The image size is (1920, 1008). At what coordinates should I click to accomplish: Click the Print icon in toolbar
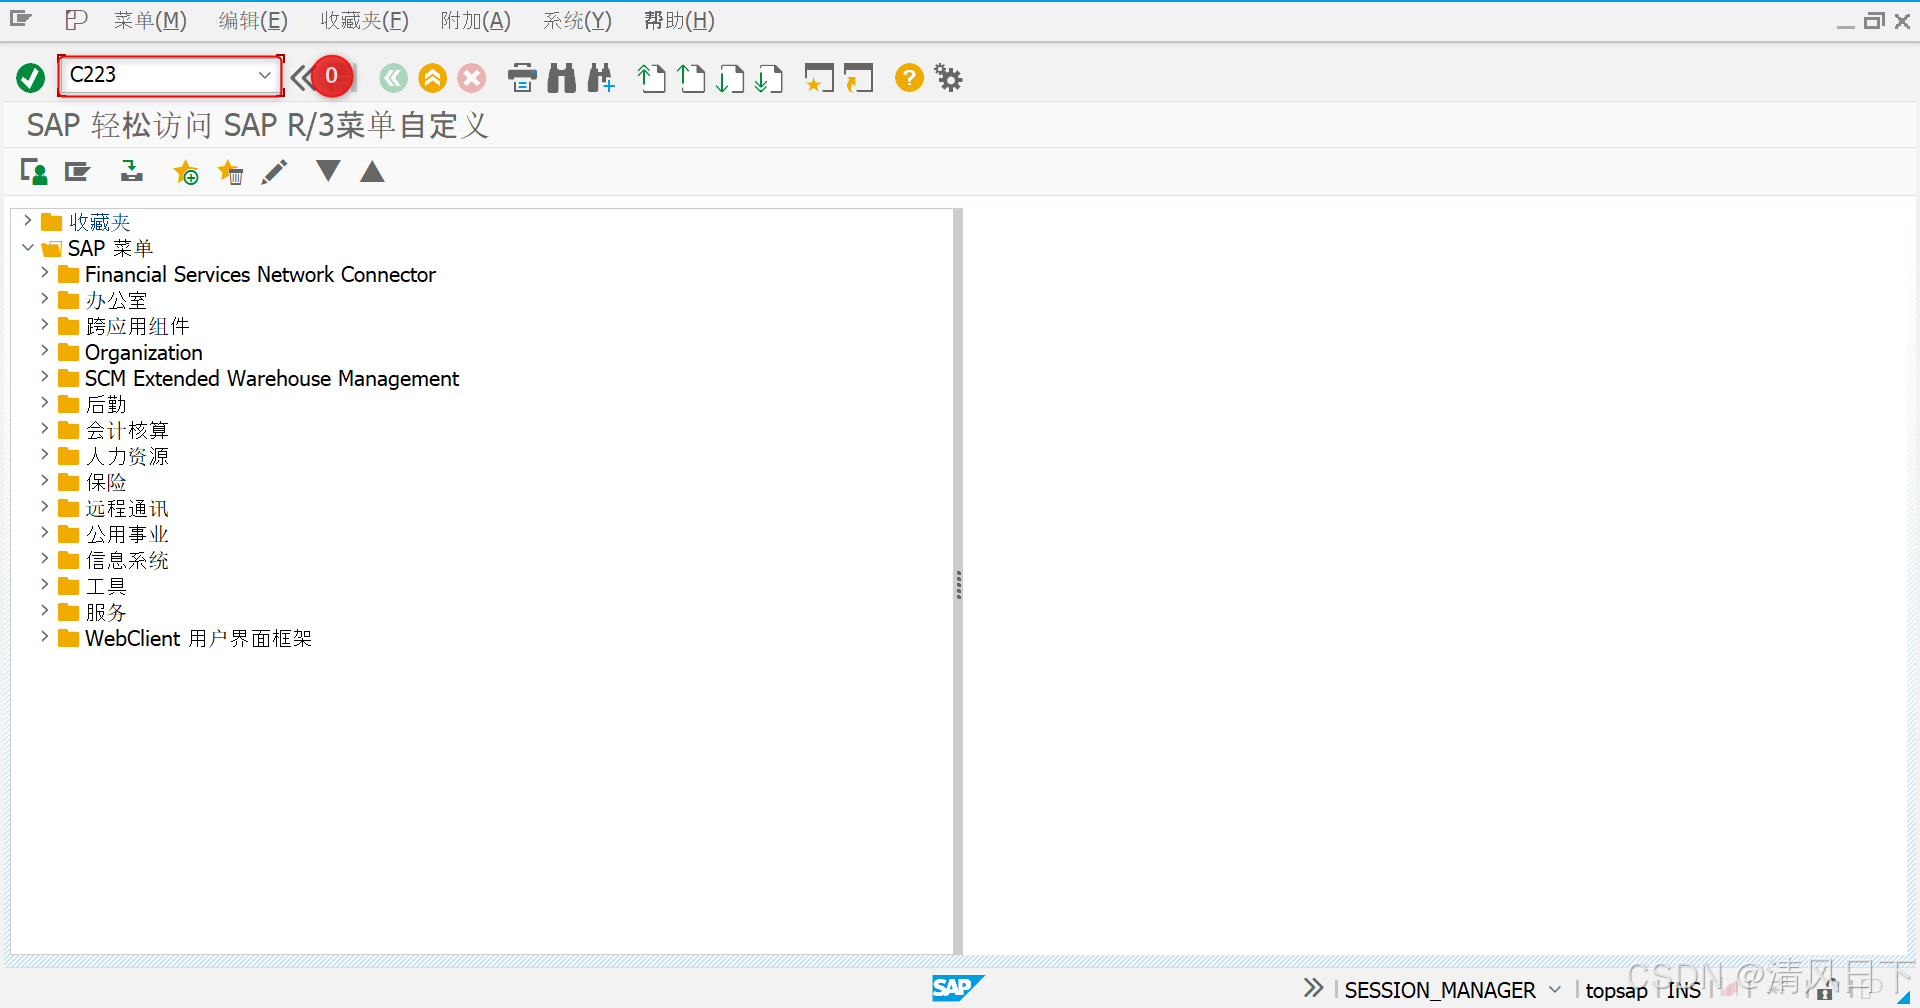point(522,77)
